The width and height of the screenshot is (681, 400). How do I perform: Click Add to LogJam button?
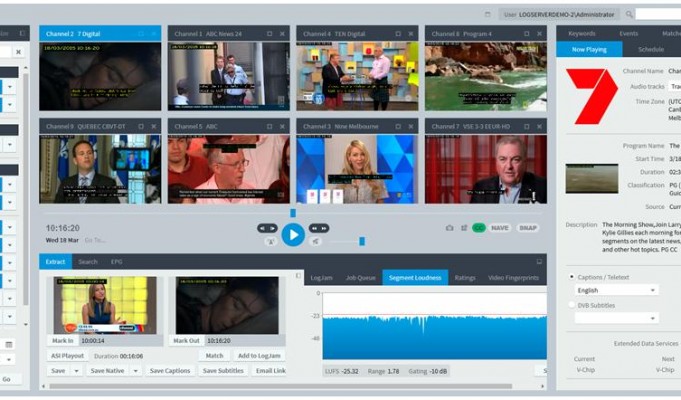click(x=259, y=356)
